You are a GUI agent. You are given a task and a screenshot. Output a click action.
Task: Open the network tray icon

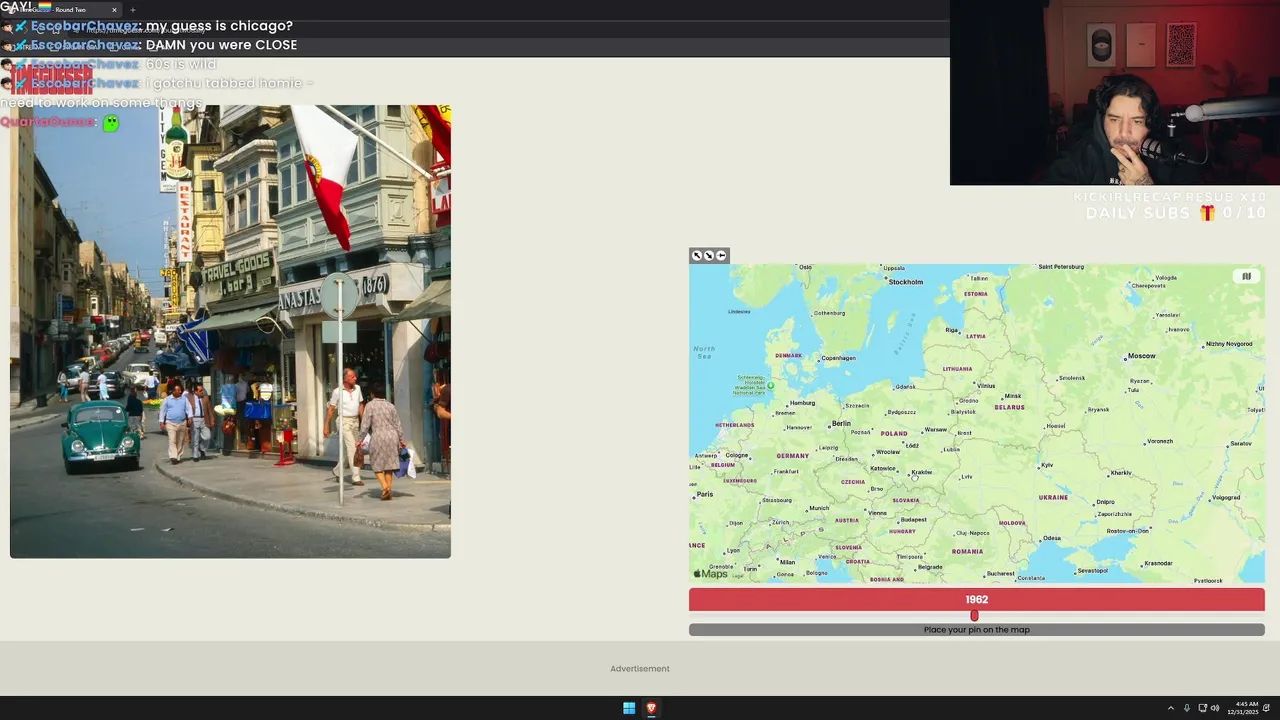(x=1202, y=708)
